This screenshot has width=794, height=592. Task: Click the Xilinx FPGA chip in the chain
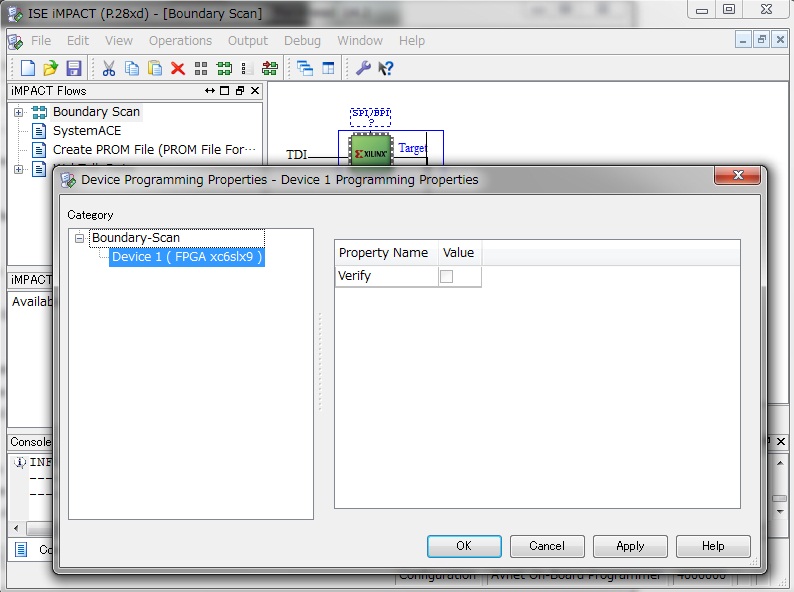371,150
